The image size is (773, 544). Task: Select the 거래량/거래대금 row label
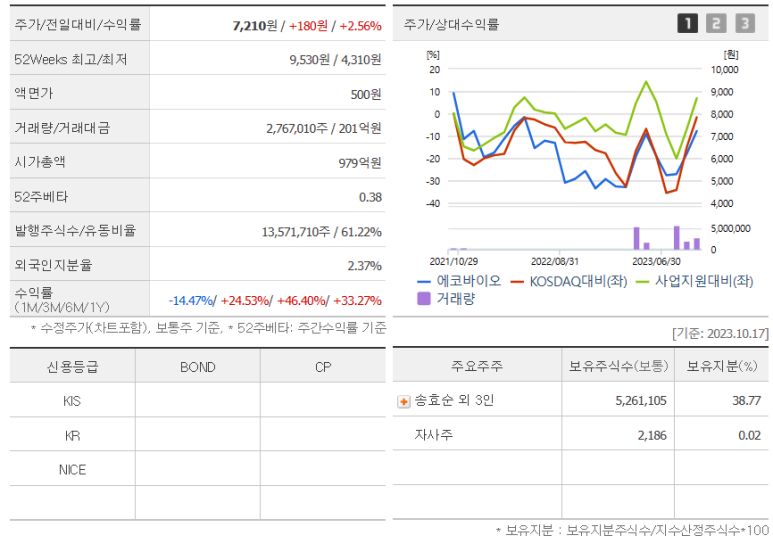pyautogui.click(x=62, y=128)
